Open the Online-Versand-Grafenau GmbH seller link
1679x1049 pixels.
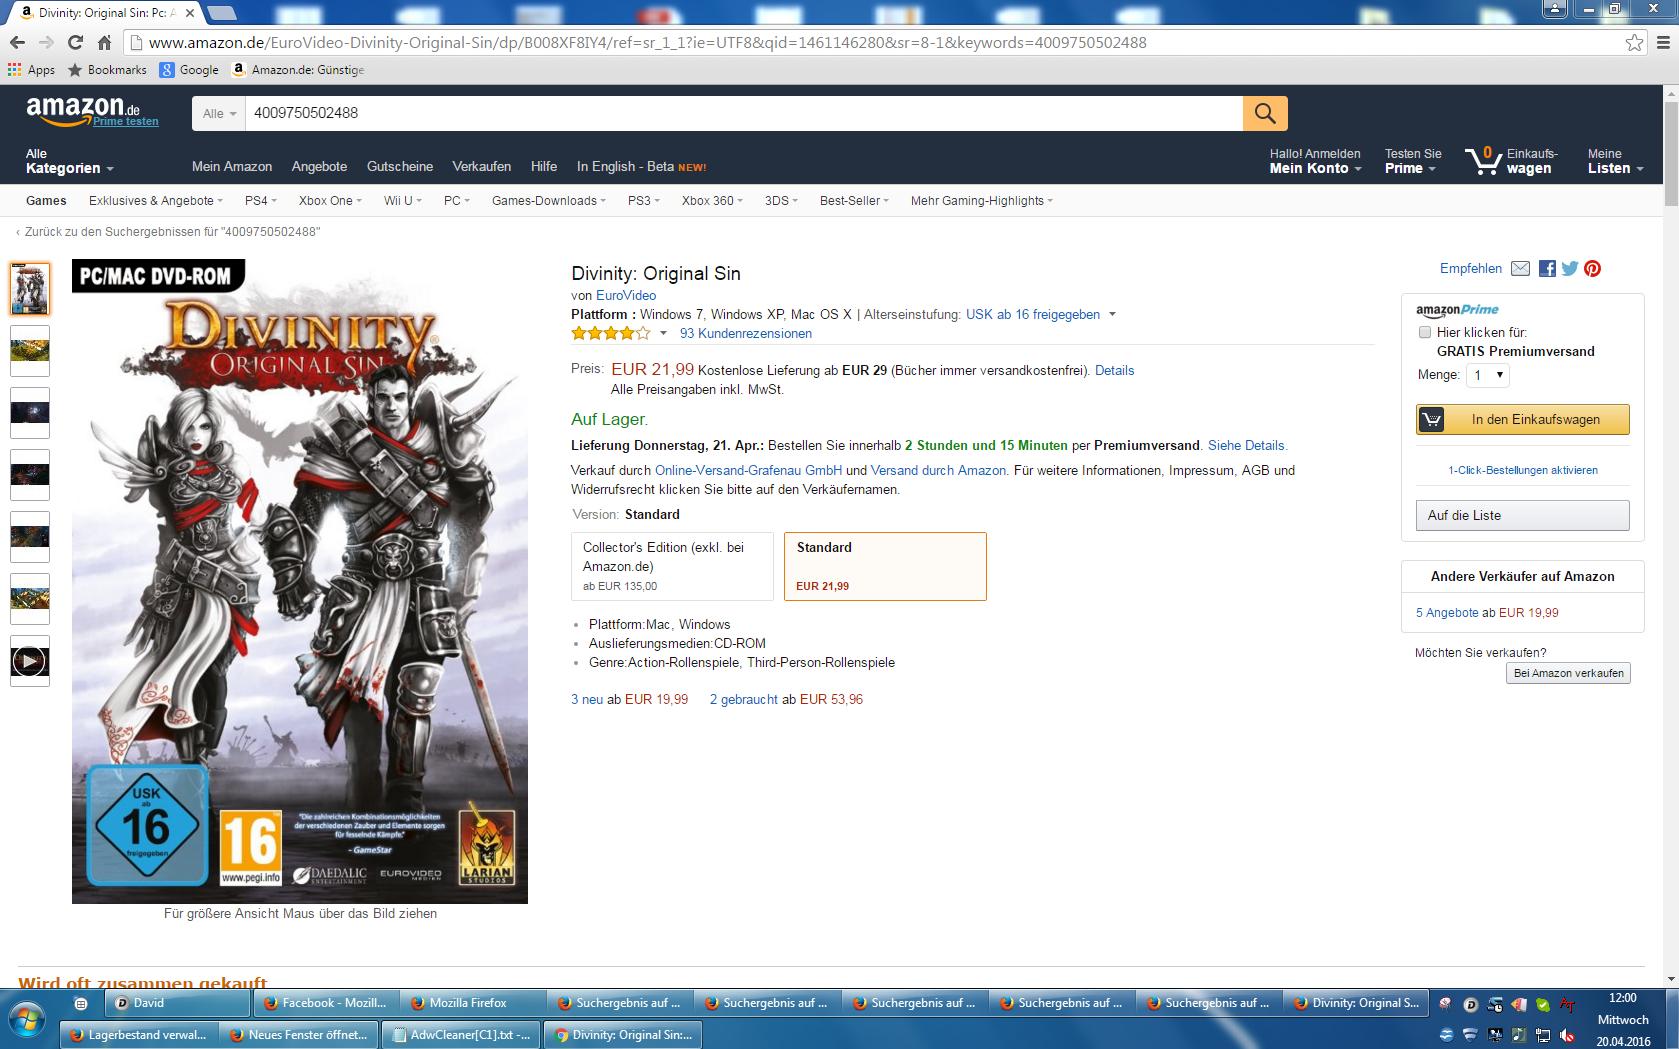pos(748,470)
